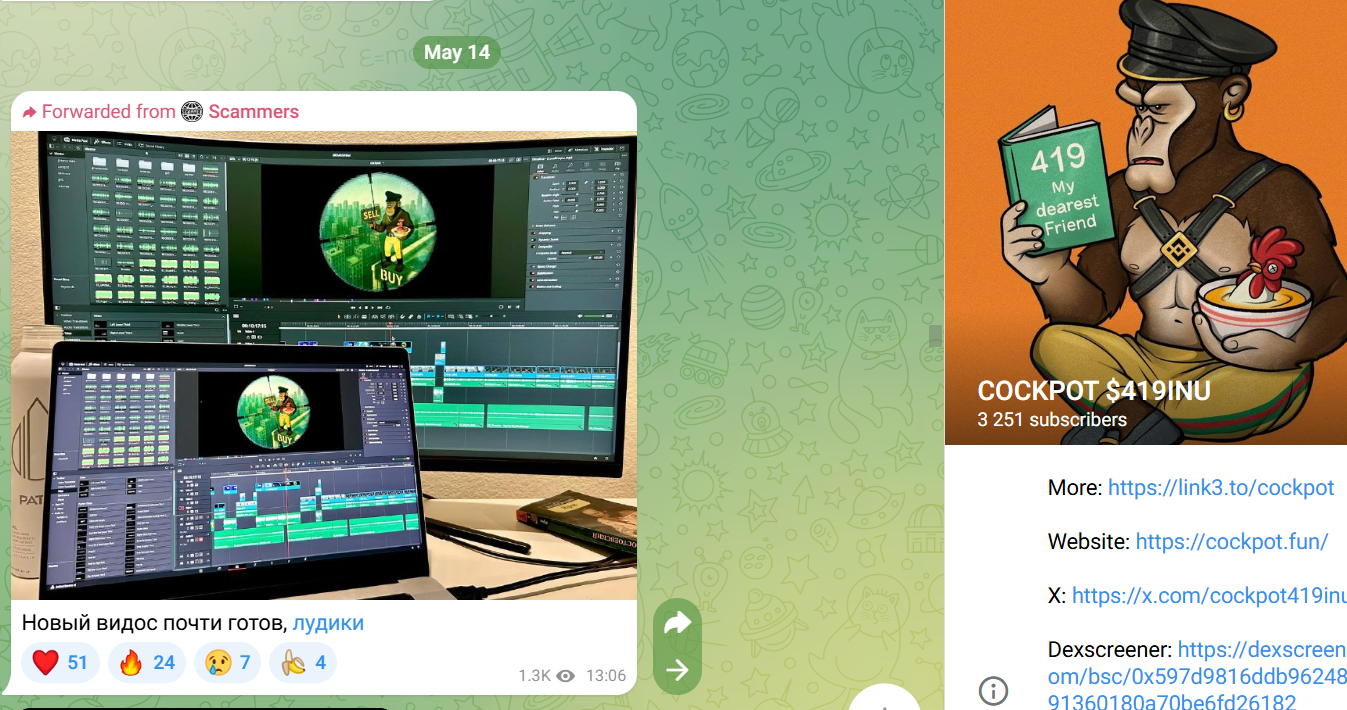Image resolution: width=1347 pixels, height=710 pixels.
Task: Click the 3 251 subscribers text
Action: [x=1052, y=420]
